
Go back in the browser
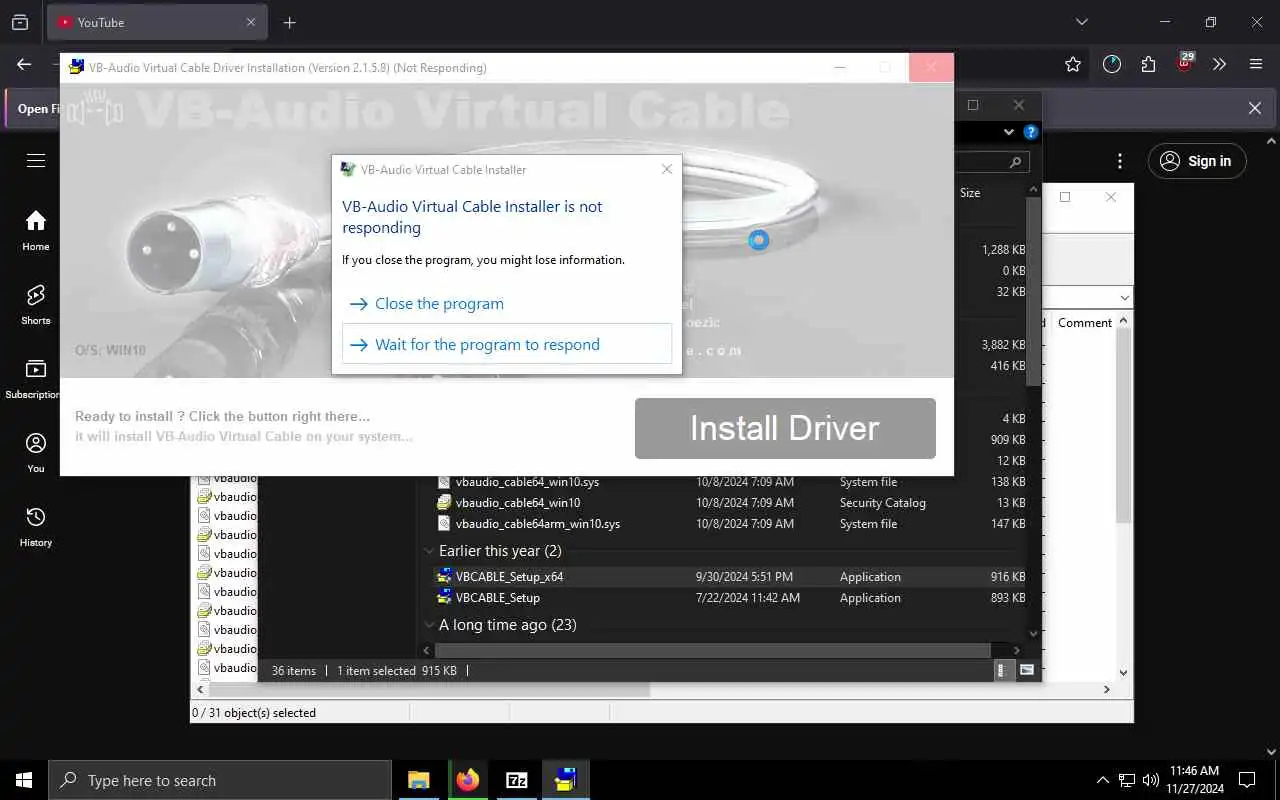(x=24, y=64)
